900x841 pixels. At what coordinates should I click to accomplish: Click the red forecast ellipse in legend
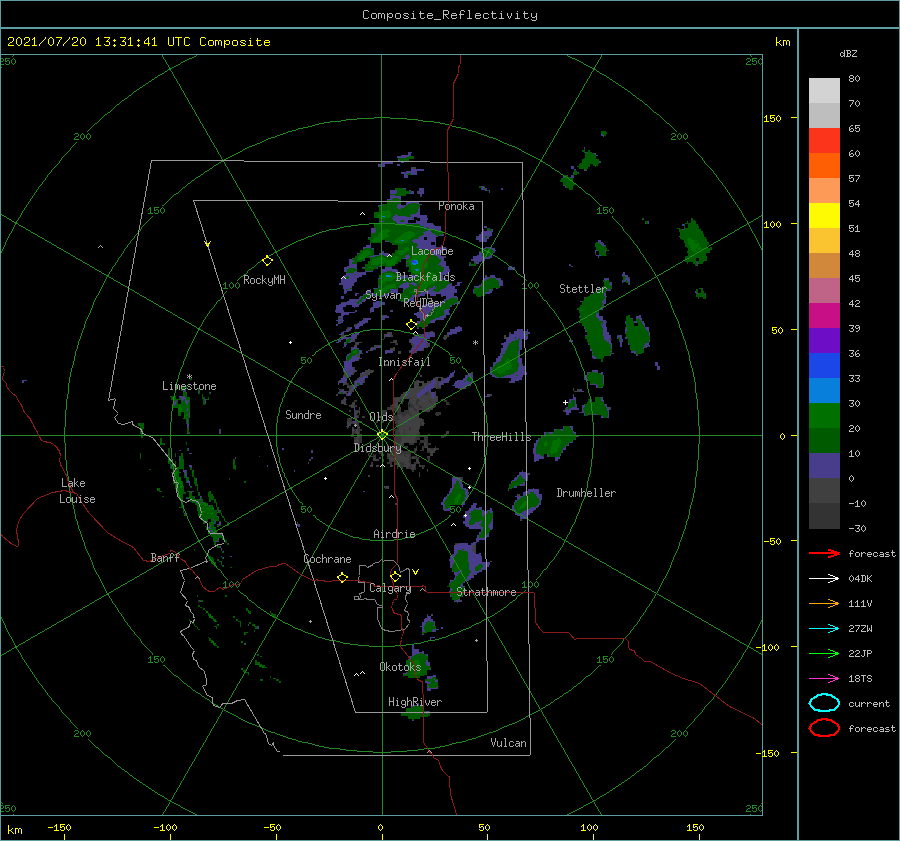click(x=824, y=728)
